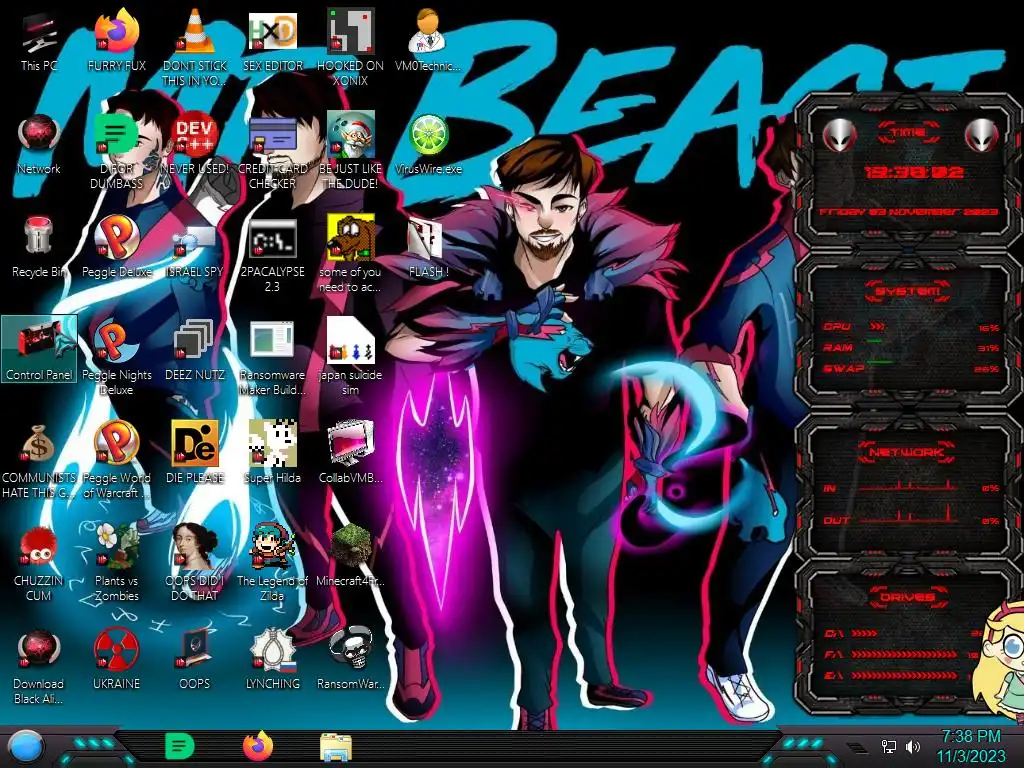Open the taskbar clock showing 7:38 PM
The image size is (1024, 768).
click(x=971, y=746)
